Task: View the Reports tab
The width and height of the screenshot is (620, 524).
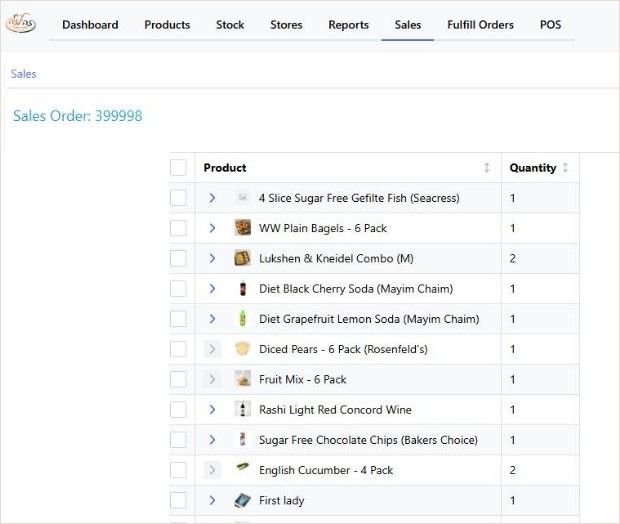Action: pos(348,25)
